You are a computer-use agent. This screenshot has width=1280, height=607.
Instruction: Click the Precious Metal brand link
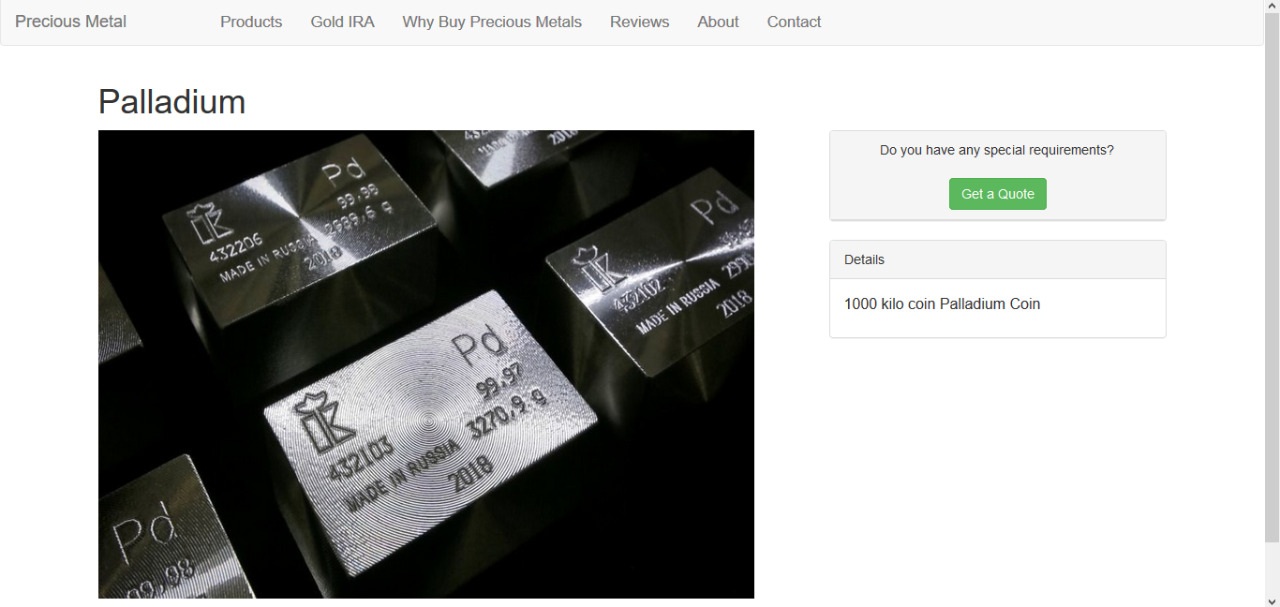point(71,22)
